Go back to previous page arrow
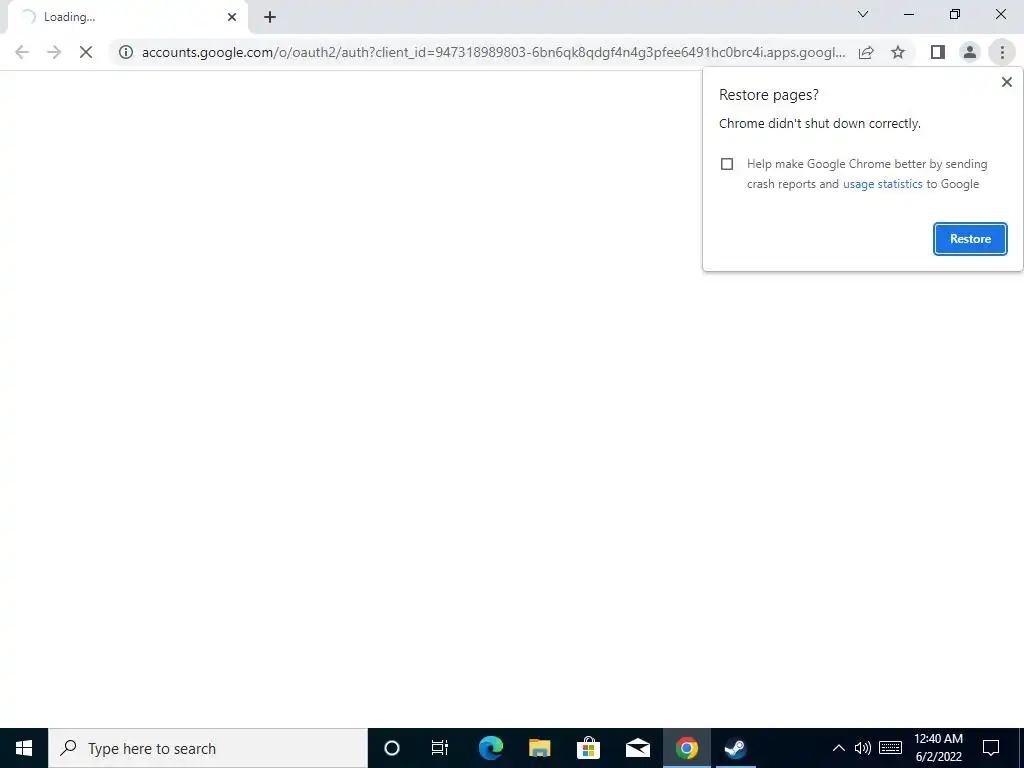The height and width of the screenshot is (768, 1024). click(22, 52)
